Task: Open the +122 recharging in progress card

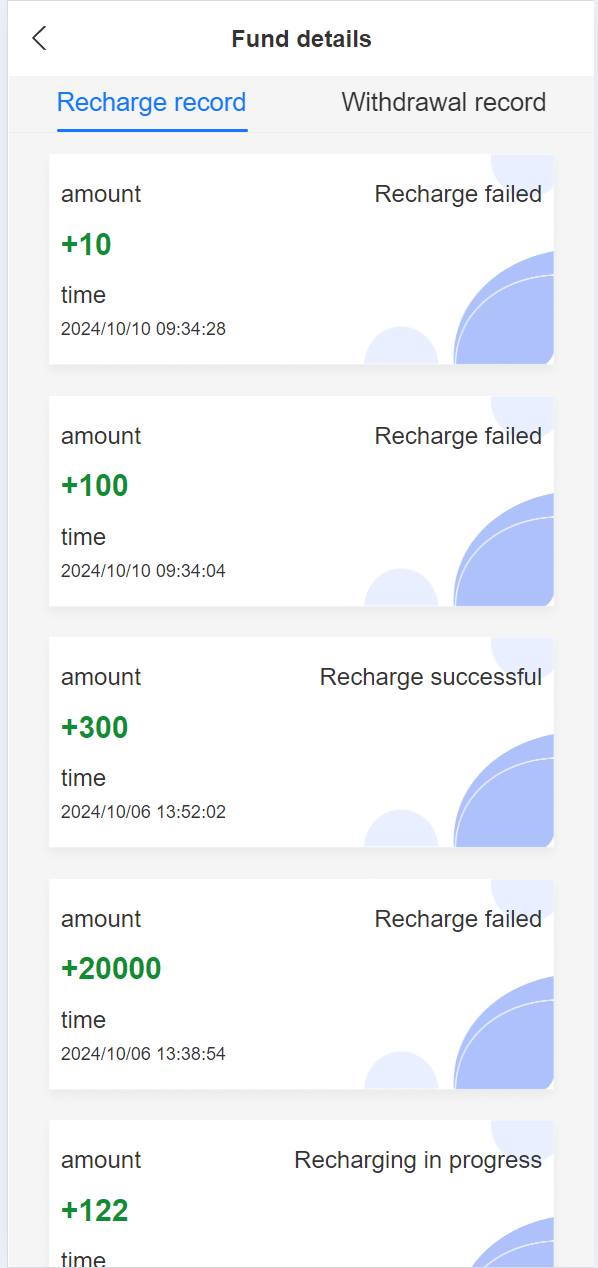Action: coord(301,1194)
